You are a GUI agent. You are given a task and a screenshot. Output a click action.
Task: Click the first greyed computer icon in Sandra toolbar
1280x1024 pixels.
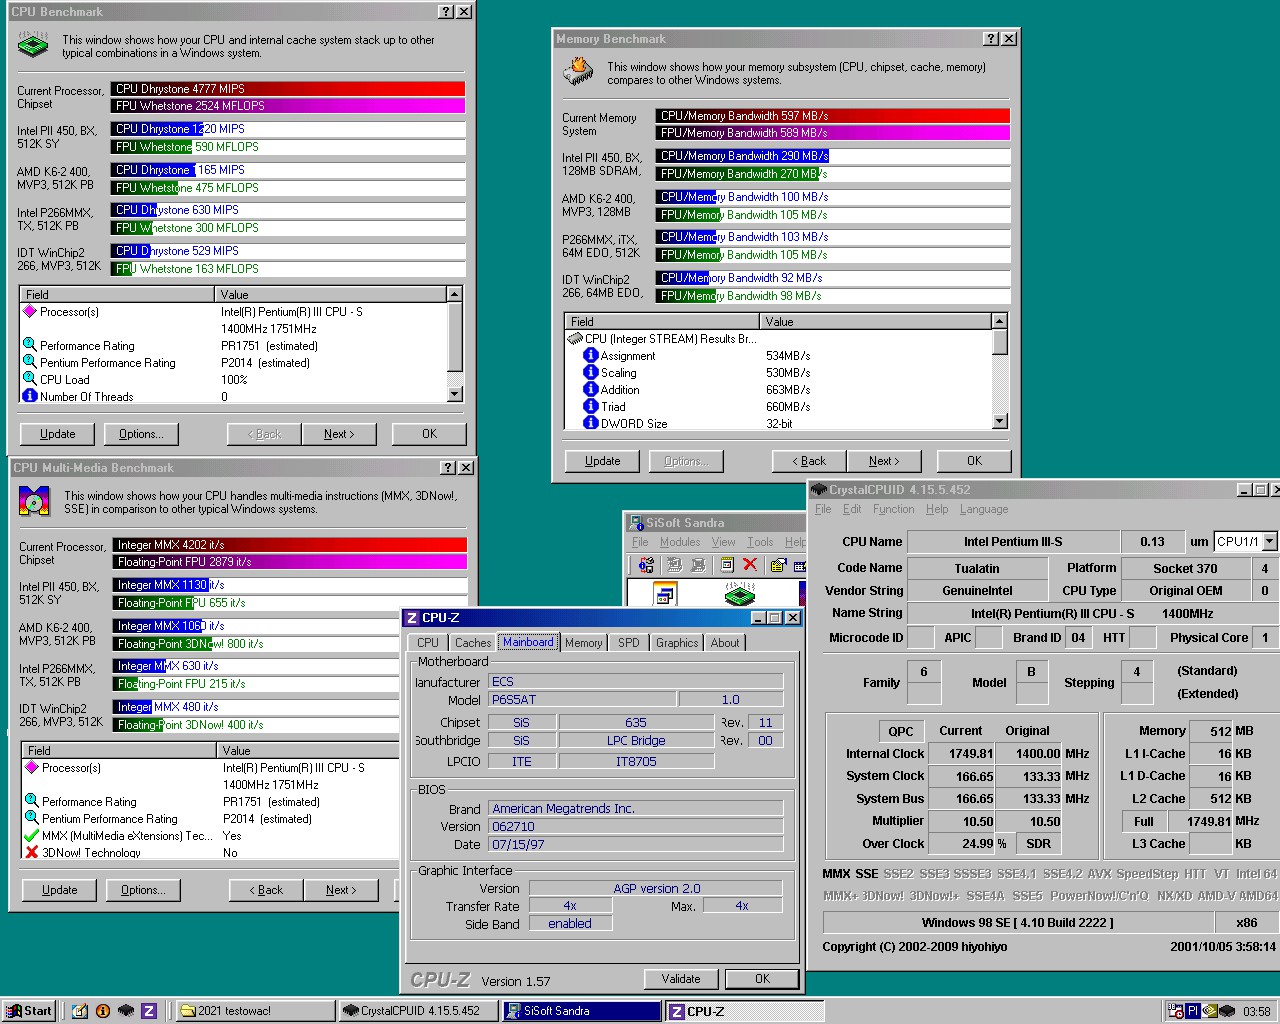(674, 565)
